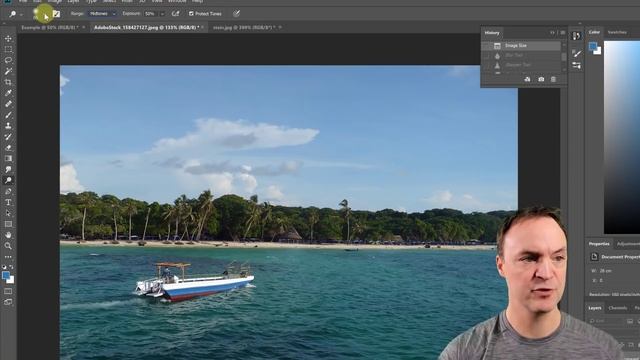The image size is (640, 360).
Task: Collapse the History panel with double arrows
Action: 552,33
